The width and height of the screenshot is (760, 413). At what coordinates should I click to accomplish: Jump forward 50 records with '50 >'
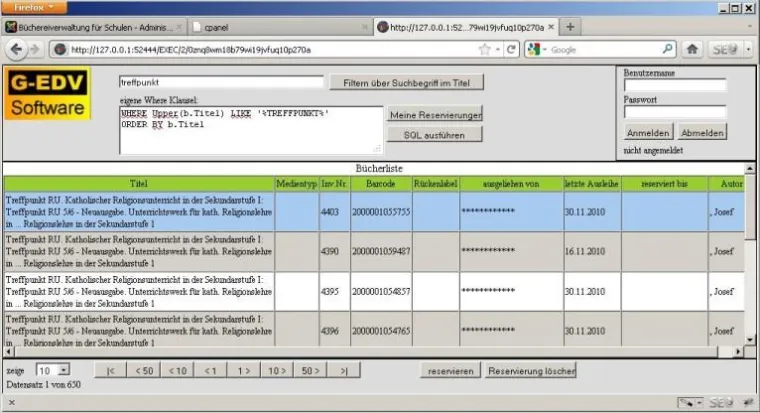[x=307, y=370]
